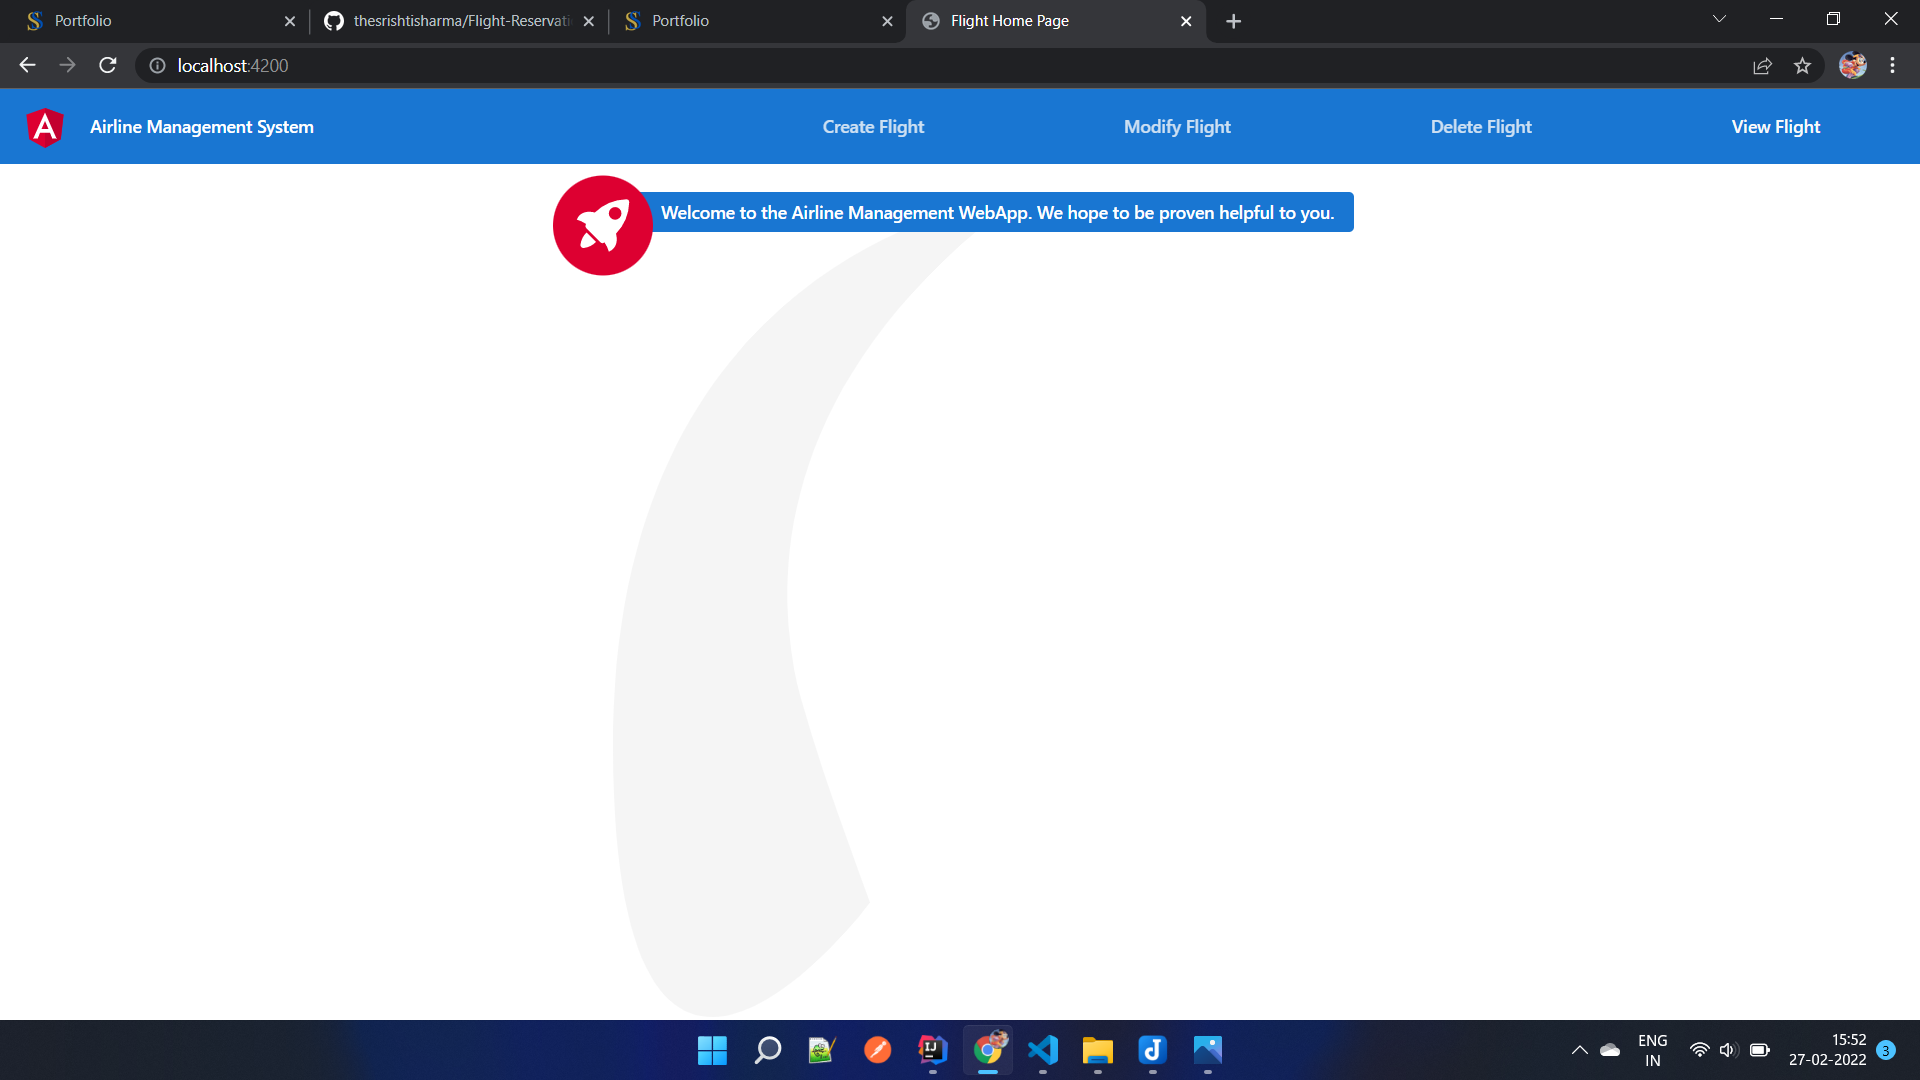
Task: Open Visual Studio Code from the taskbar
Action: coord(1043,1050)
